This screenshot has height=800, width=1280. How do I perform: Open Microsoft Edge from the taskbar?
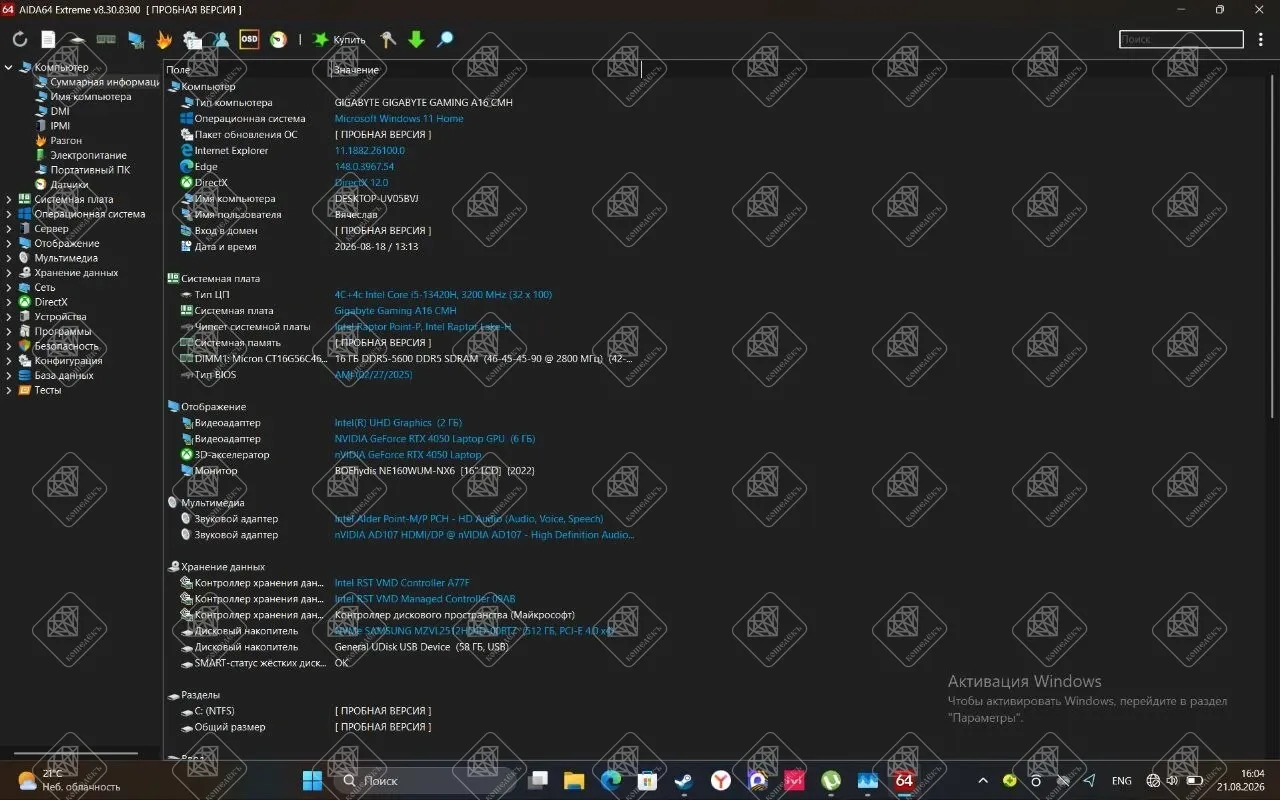coord(611,780)
